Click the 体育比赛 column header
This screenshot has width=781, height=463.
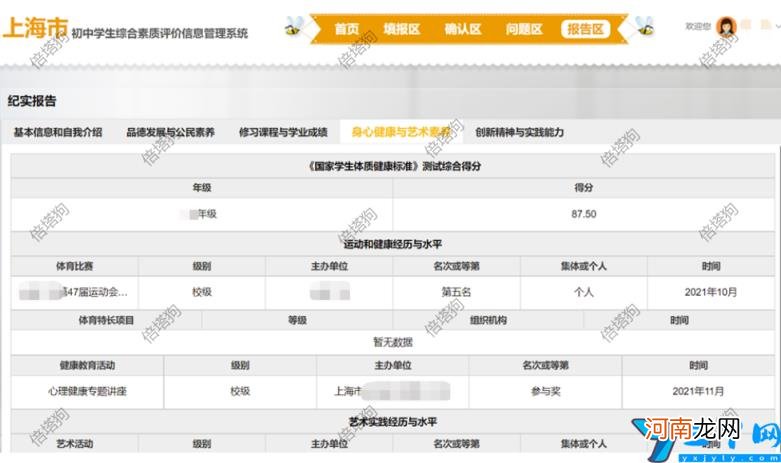click(x=74, y=266)
